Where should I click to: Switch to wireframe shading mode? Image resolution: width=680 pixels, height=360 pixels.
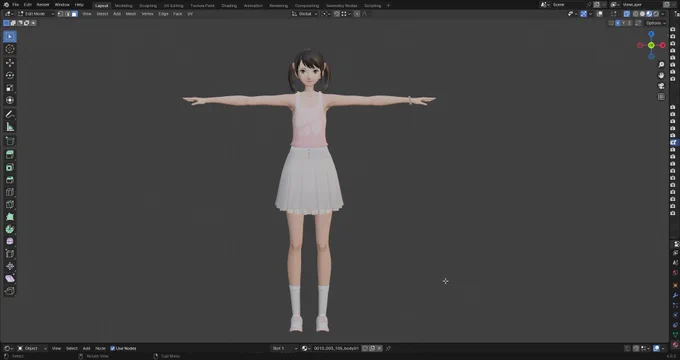click(636, 14)
